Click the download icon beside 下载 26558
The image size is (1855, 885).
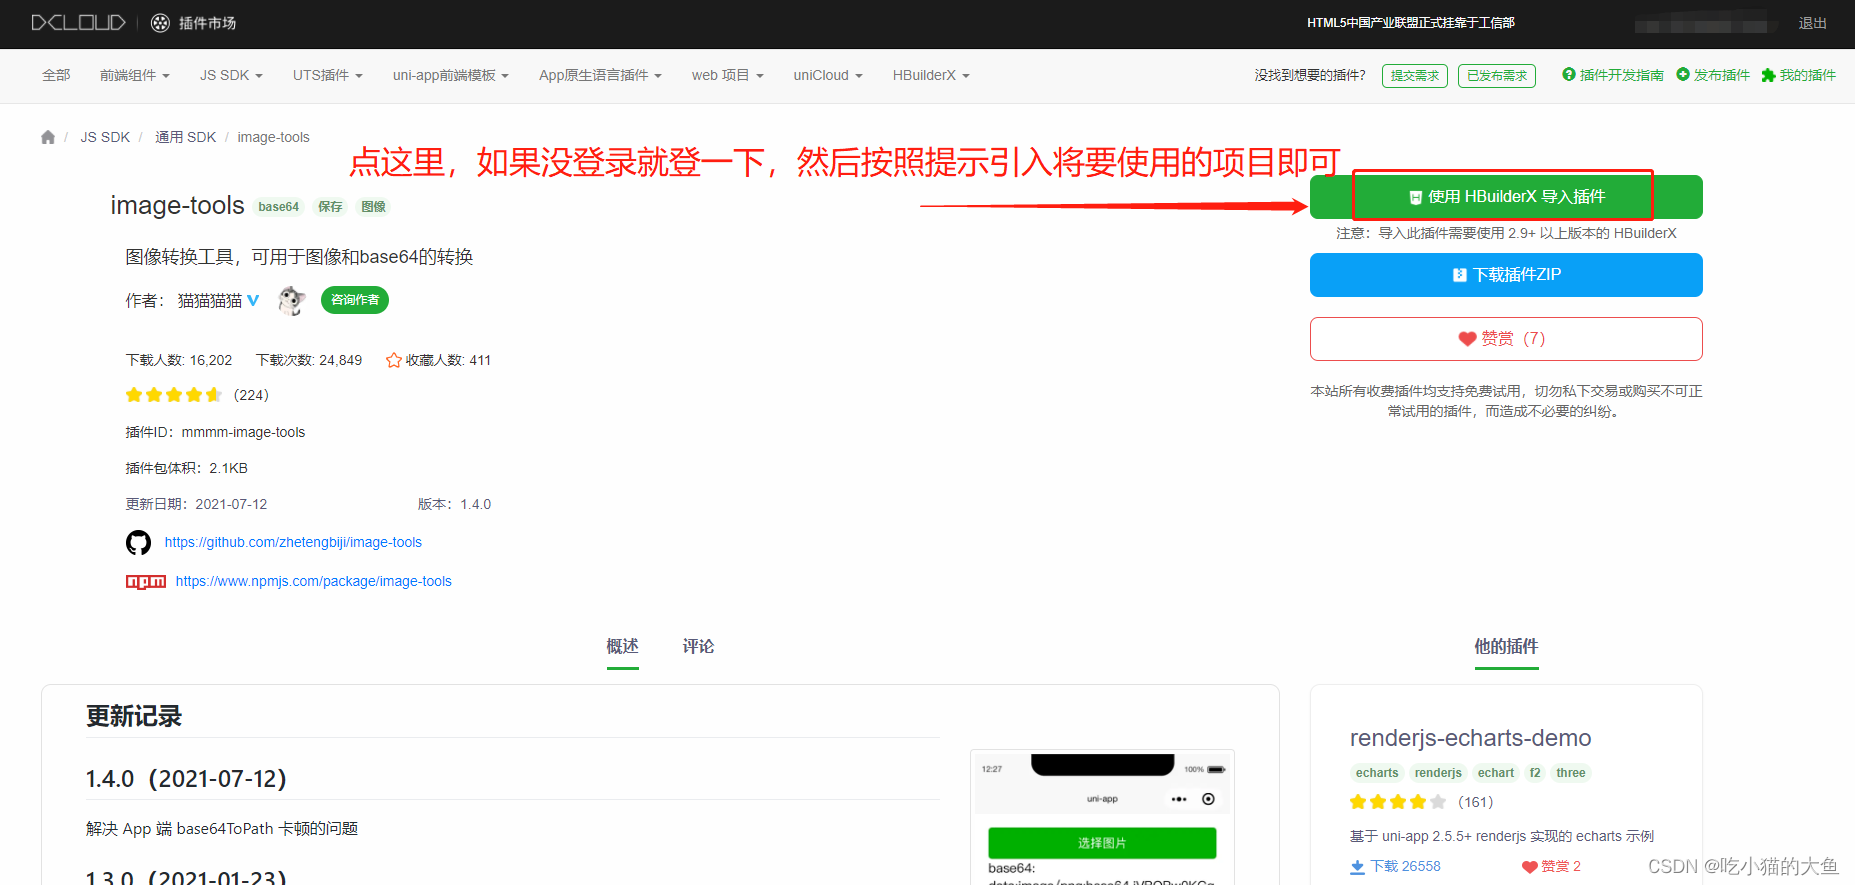click(1357, 867)
